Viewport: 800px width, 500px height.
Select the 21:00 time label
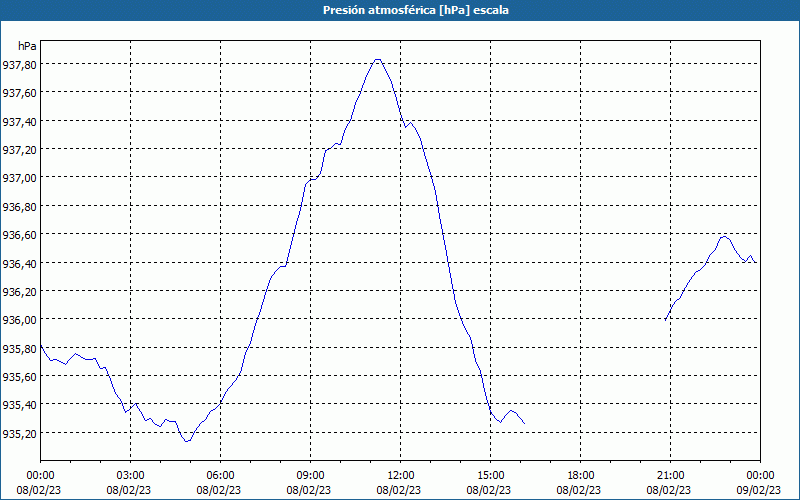point(670,476)
